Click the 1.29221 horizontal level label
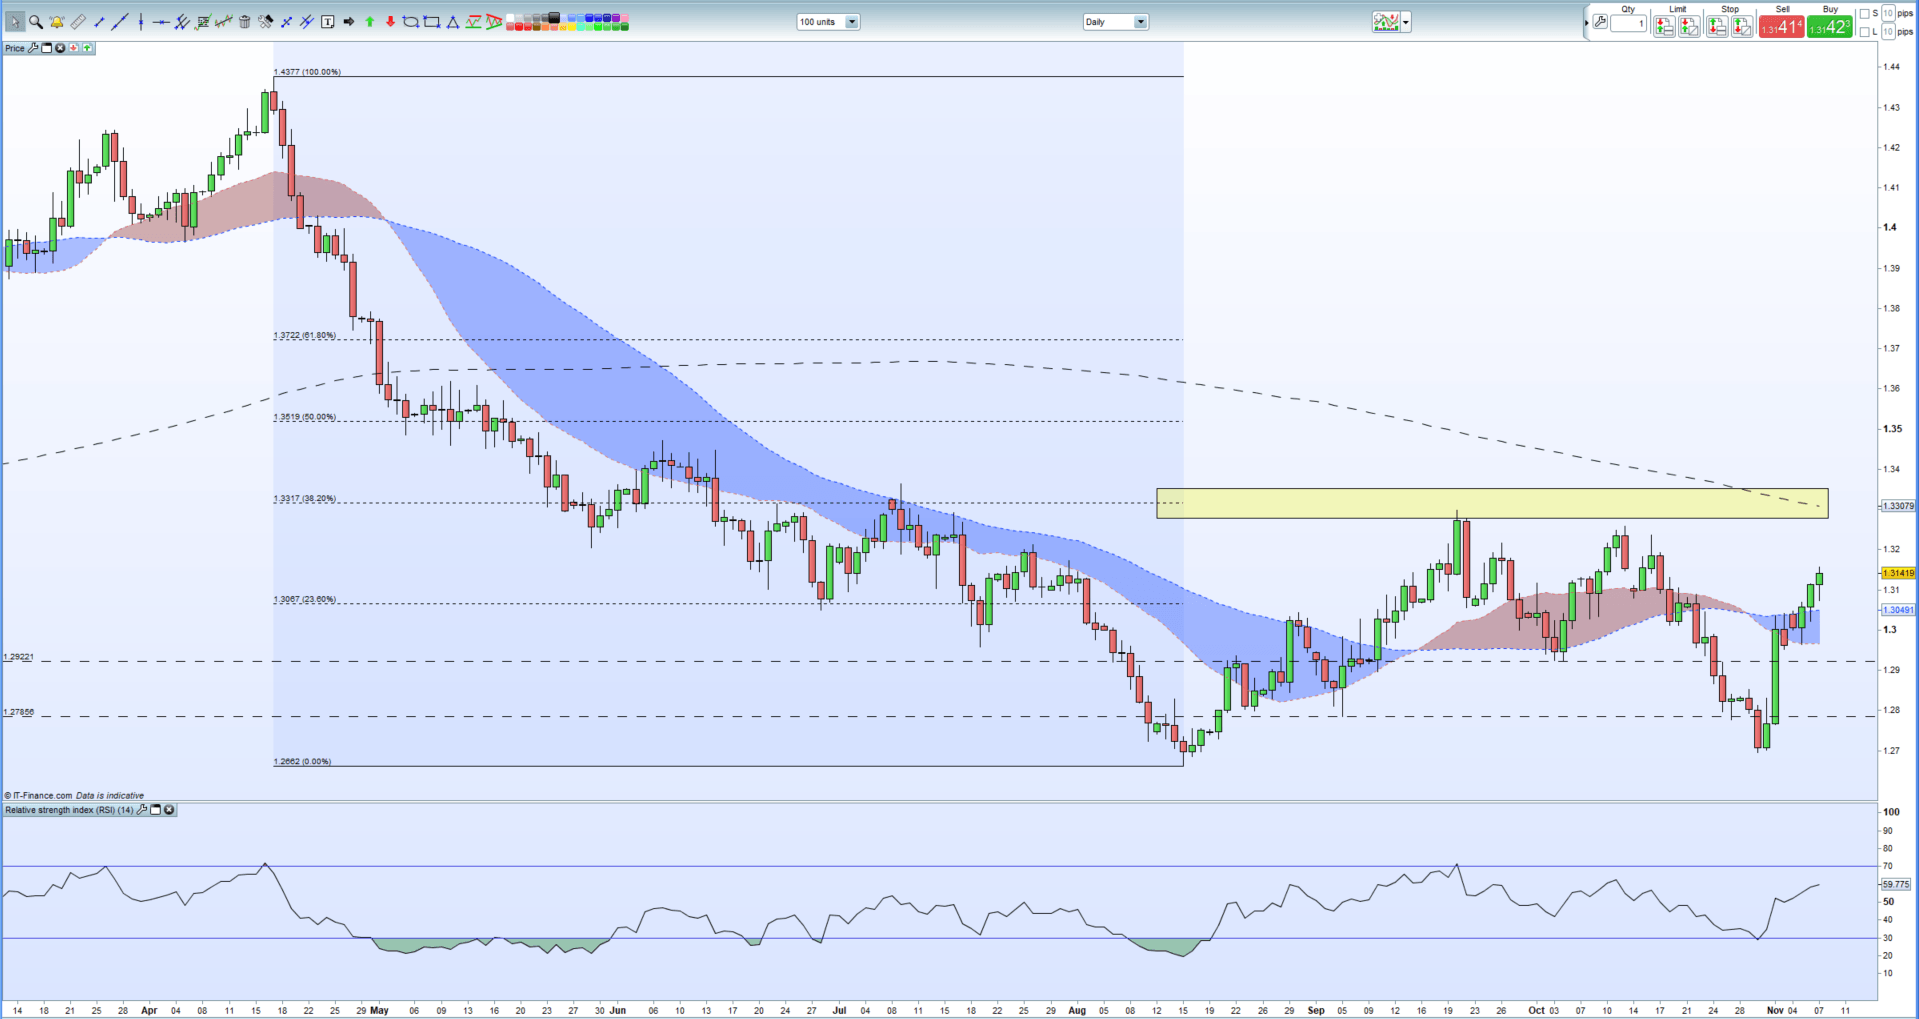Image resolution: width=1919 pixels, height=1019 pixels. [19, 657]
